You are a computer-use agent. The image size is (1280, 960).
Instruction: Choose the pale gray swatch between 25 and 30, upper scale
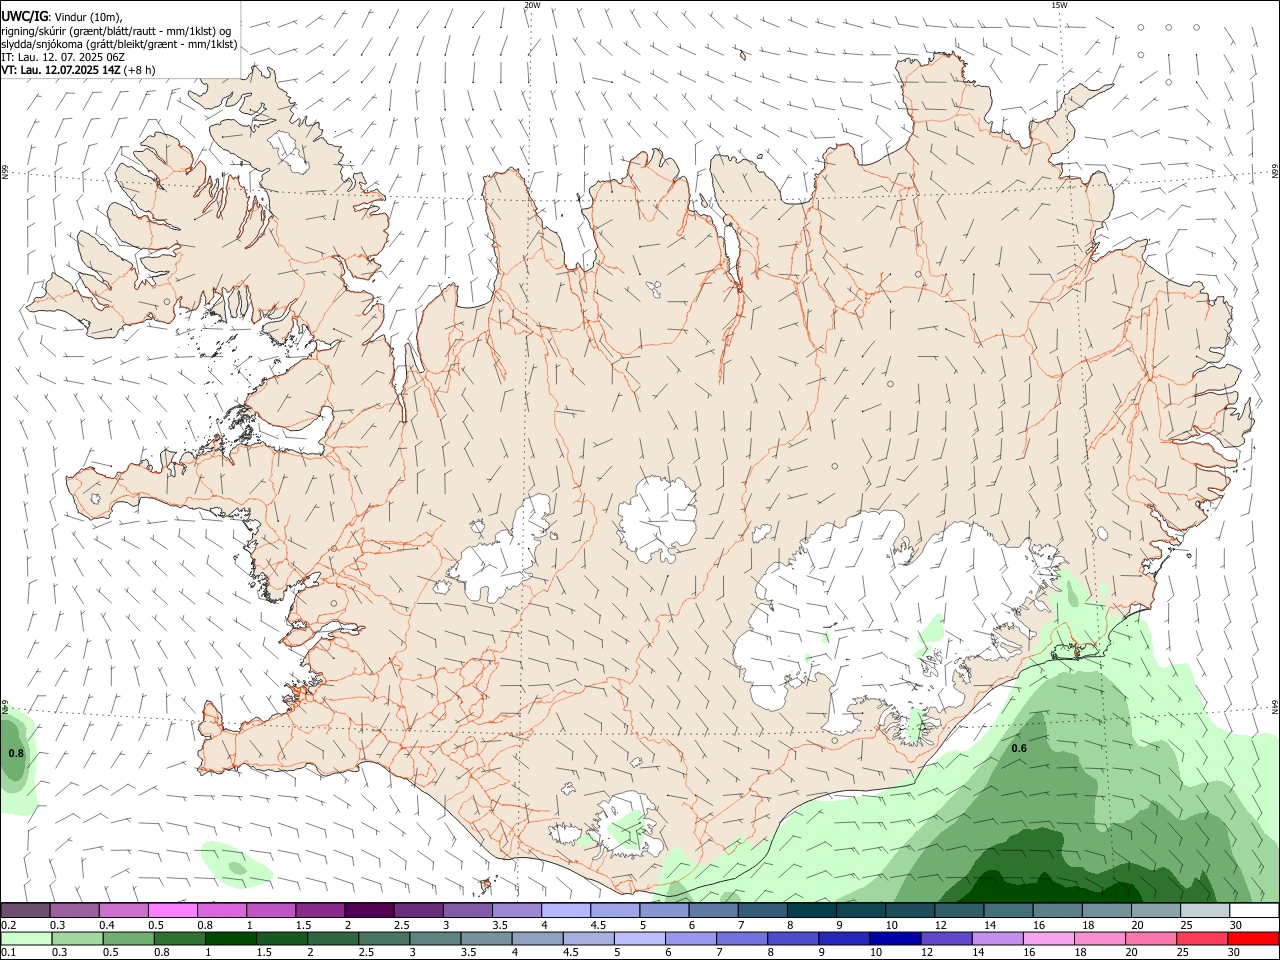(1205, 910)
